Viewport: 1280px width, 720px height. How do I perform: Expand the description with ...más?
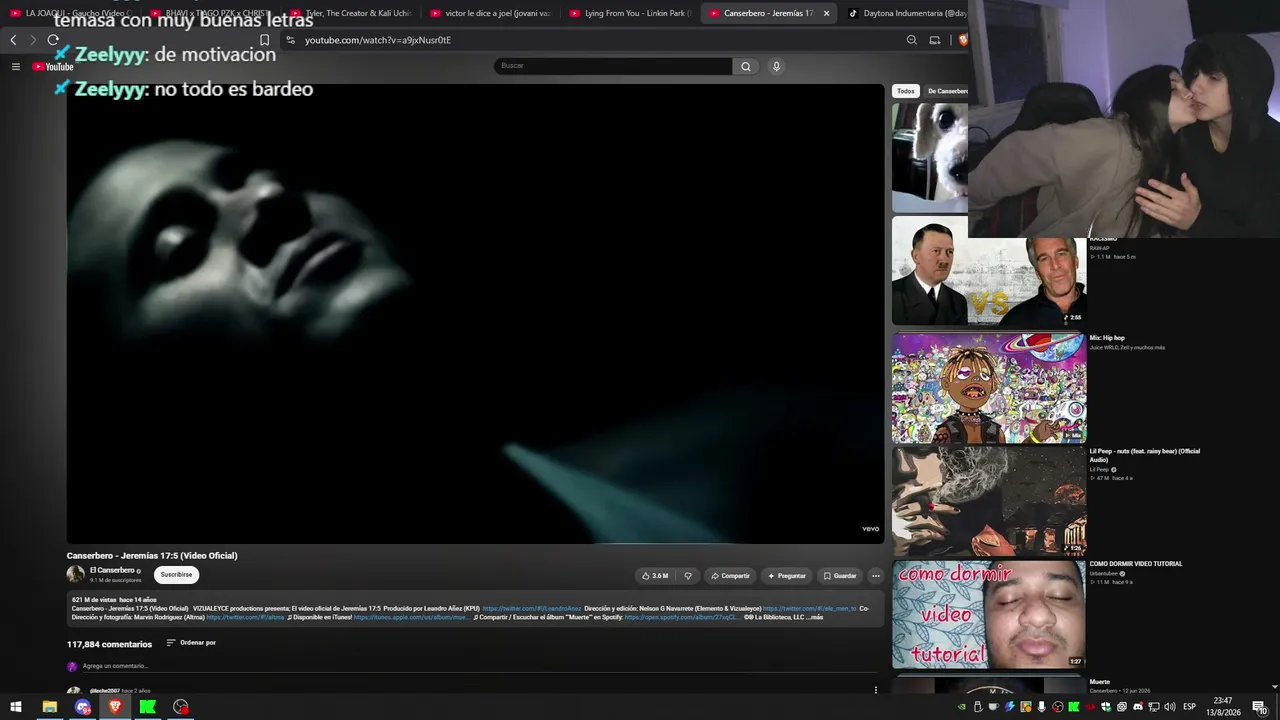tap(813, 617)
